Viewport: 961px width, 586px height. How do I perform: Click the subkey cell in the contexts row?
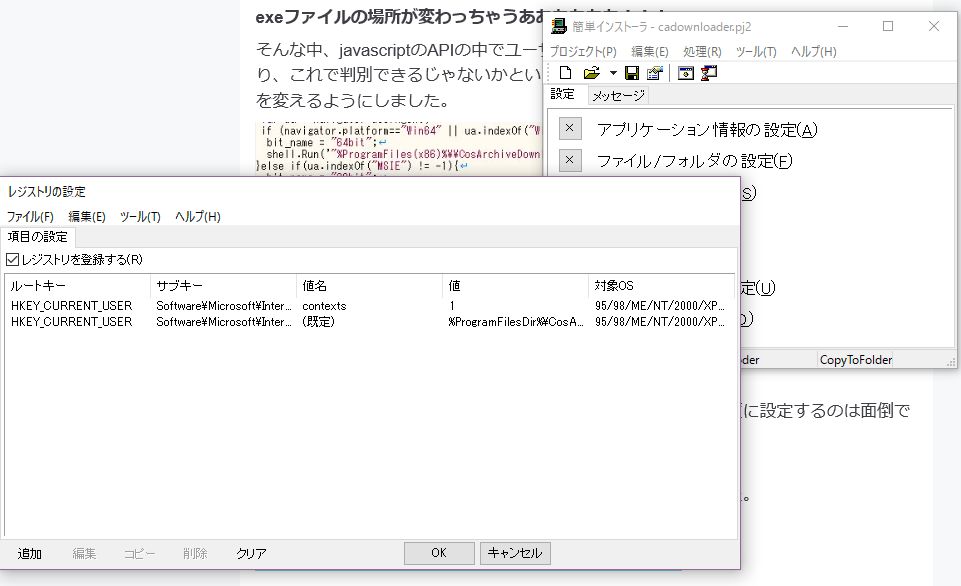click(224, 306)
